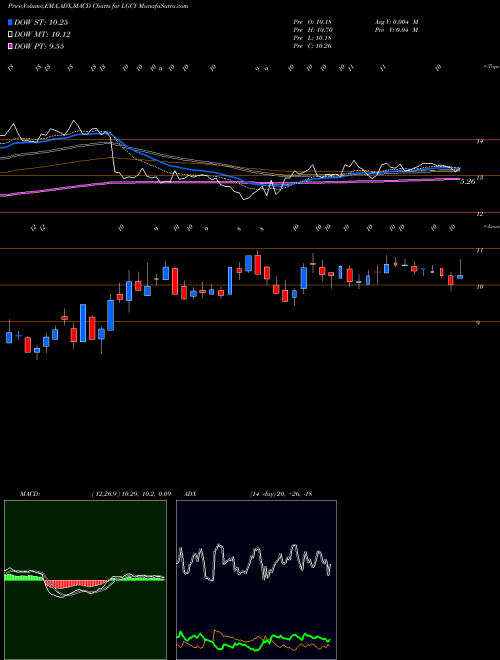Screen dimensions: 500x660
Task: Click the '13' price axis label
Action: 479,178
